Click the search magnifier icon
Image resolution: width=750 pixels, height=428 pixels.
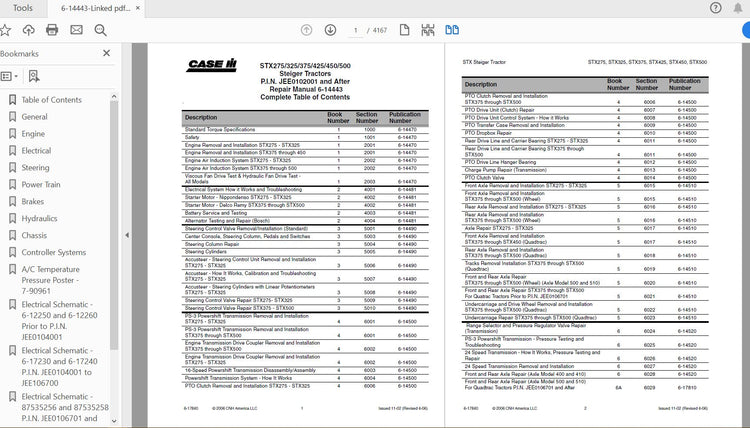[100, 30]
